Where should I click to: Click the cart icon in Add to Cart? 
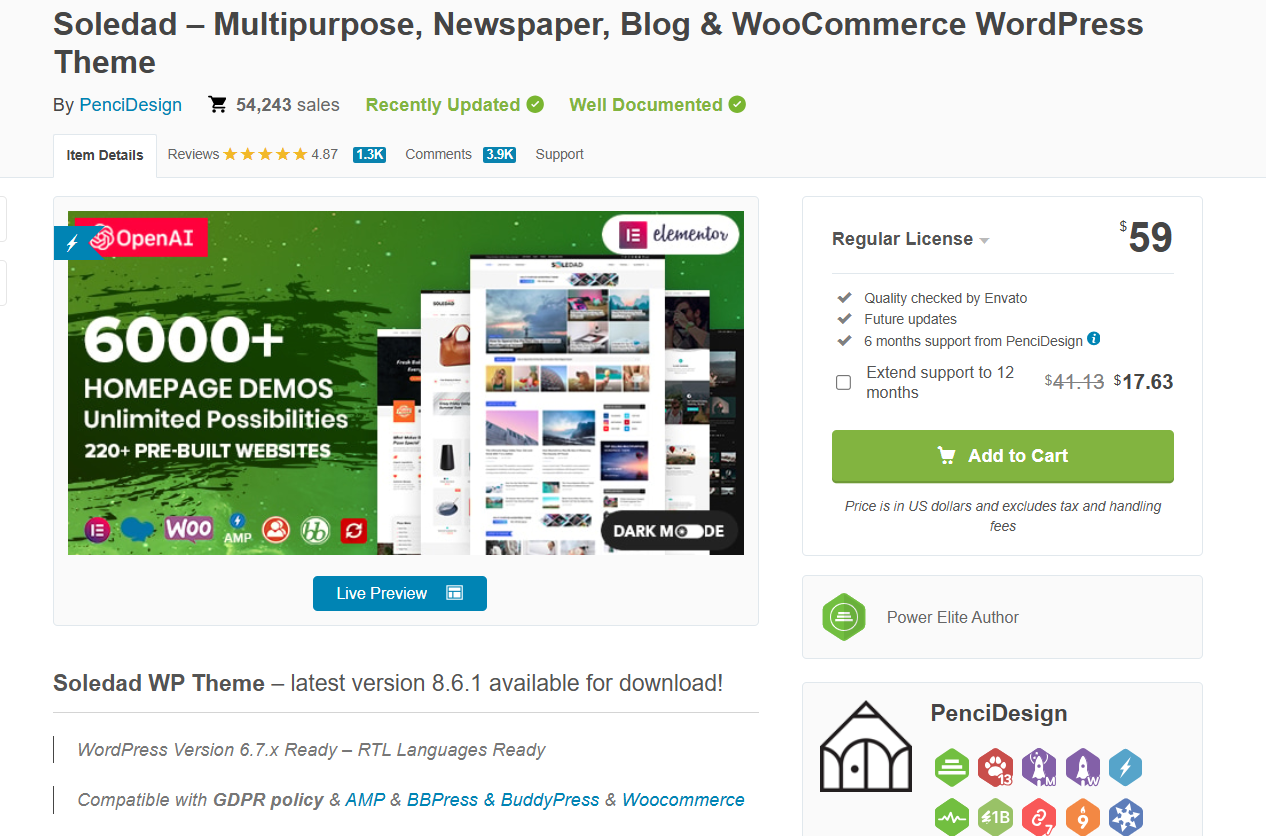click(946, 456)
